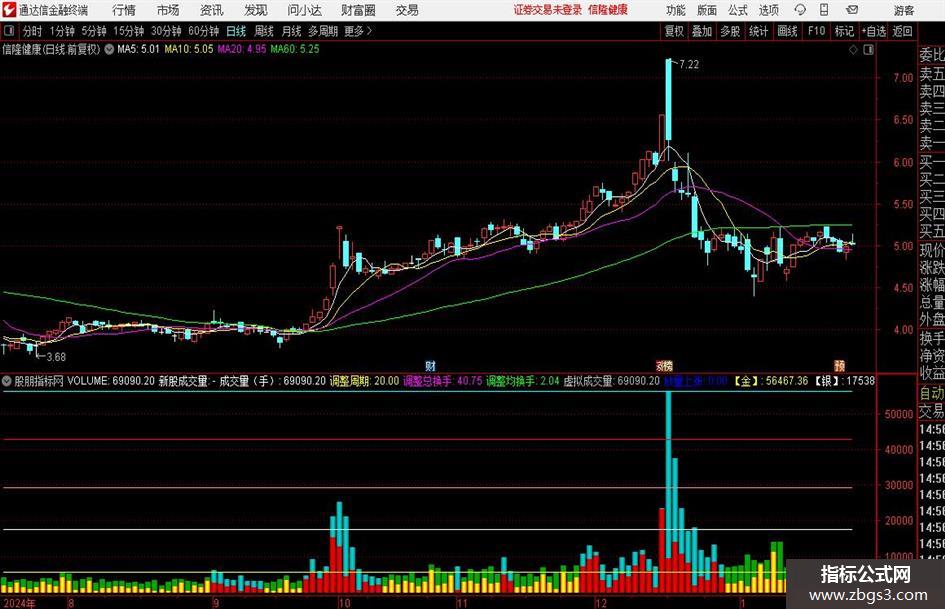The height and width of the screenshot is (609, 945).
Task: Click the red 信隆健康 link in title bar
Action: point(608,10)
